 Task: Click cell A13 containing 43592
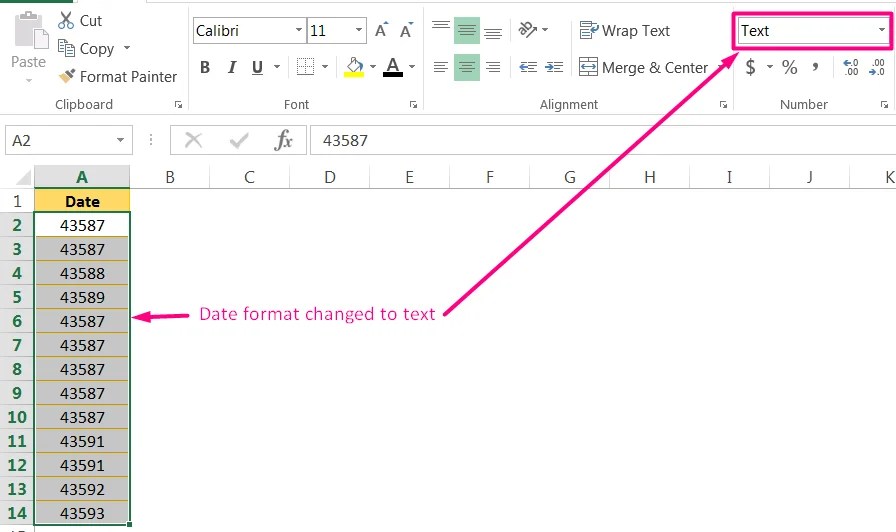point(82,489)
